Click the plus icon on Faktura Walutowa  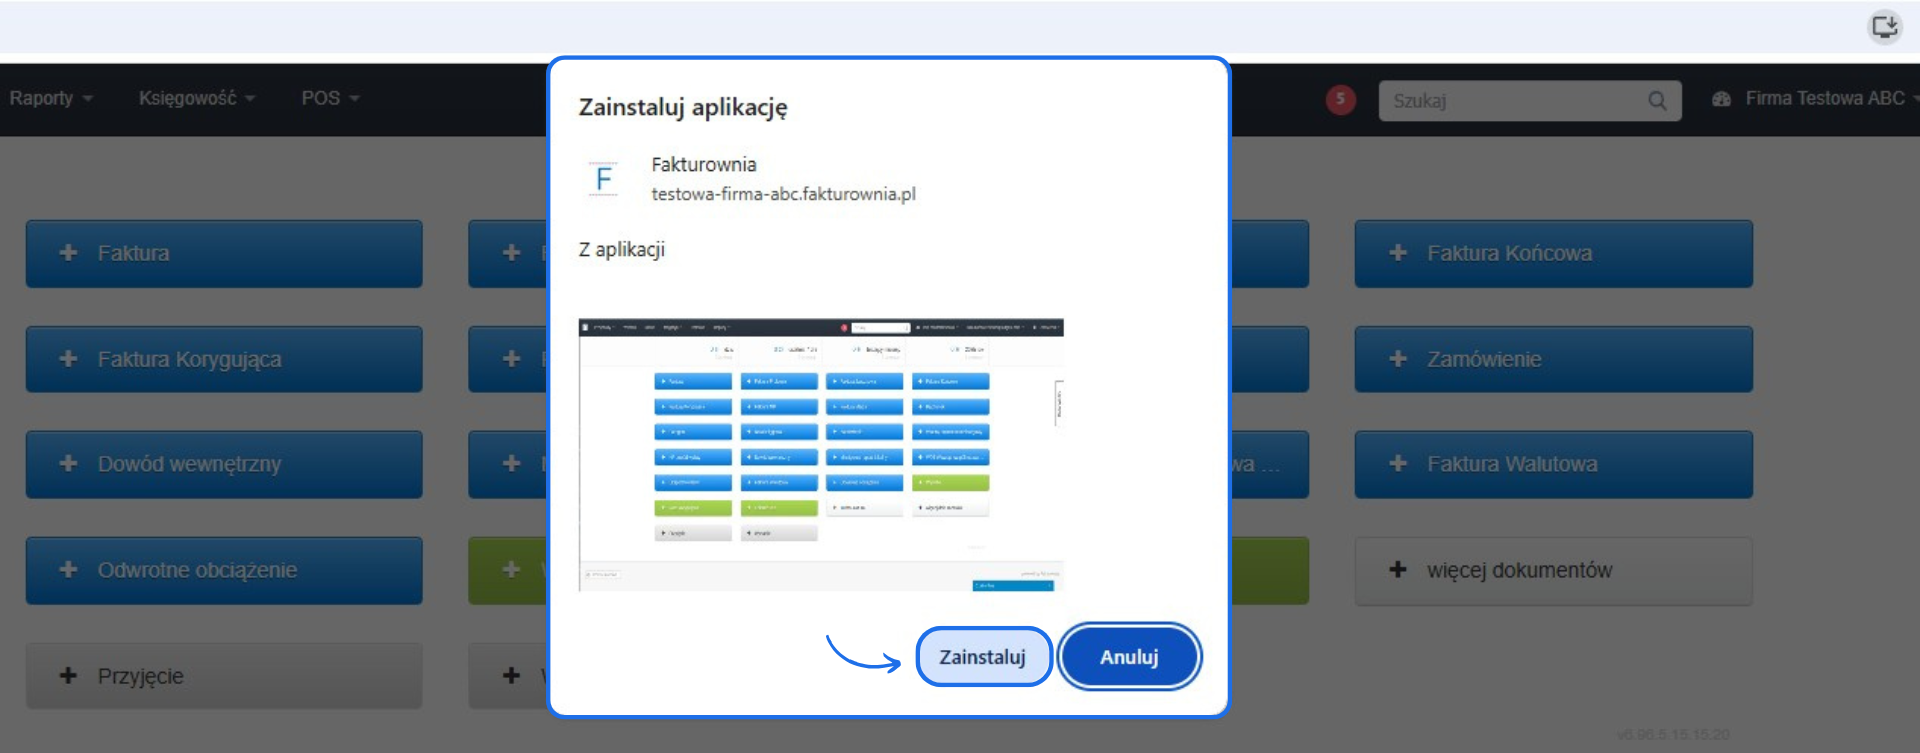click(x=1398, y=463)
